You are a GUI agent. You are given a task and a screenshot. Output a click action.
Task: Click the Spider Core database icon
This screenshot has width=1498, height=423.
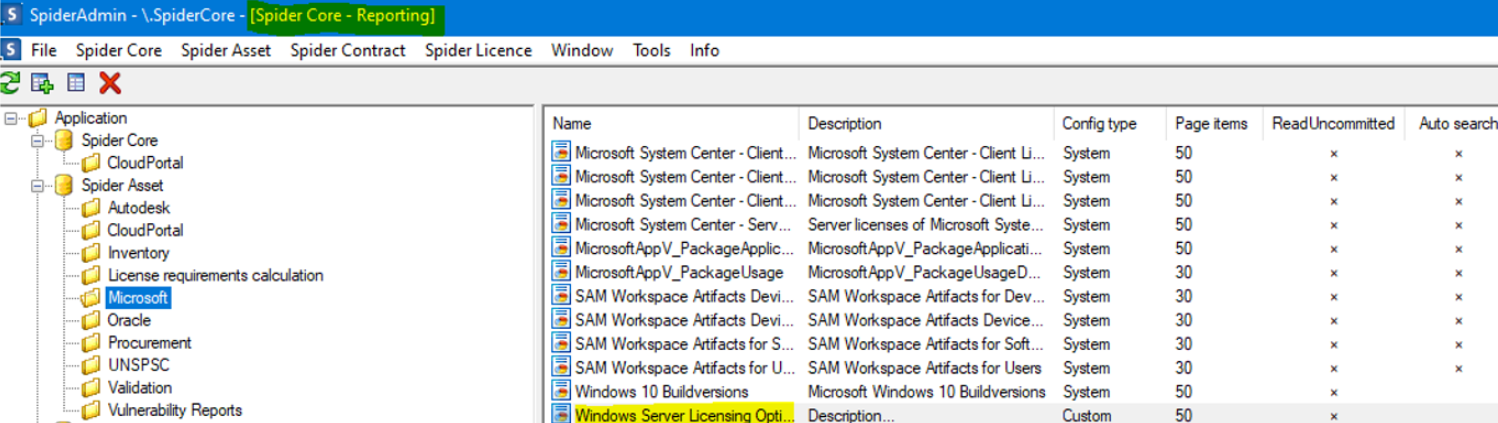tap(64, 140)
